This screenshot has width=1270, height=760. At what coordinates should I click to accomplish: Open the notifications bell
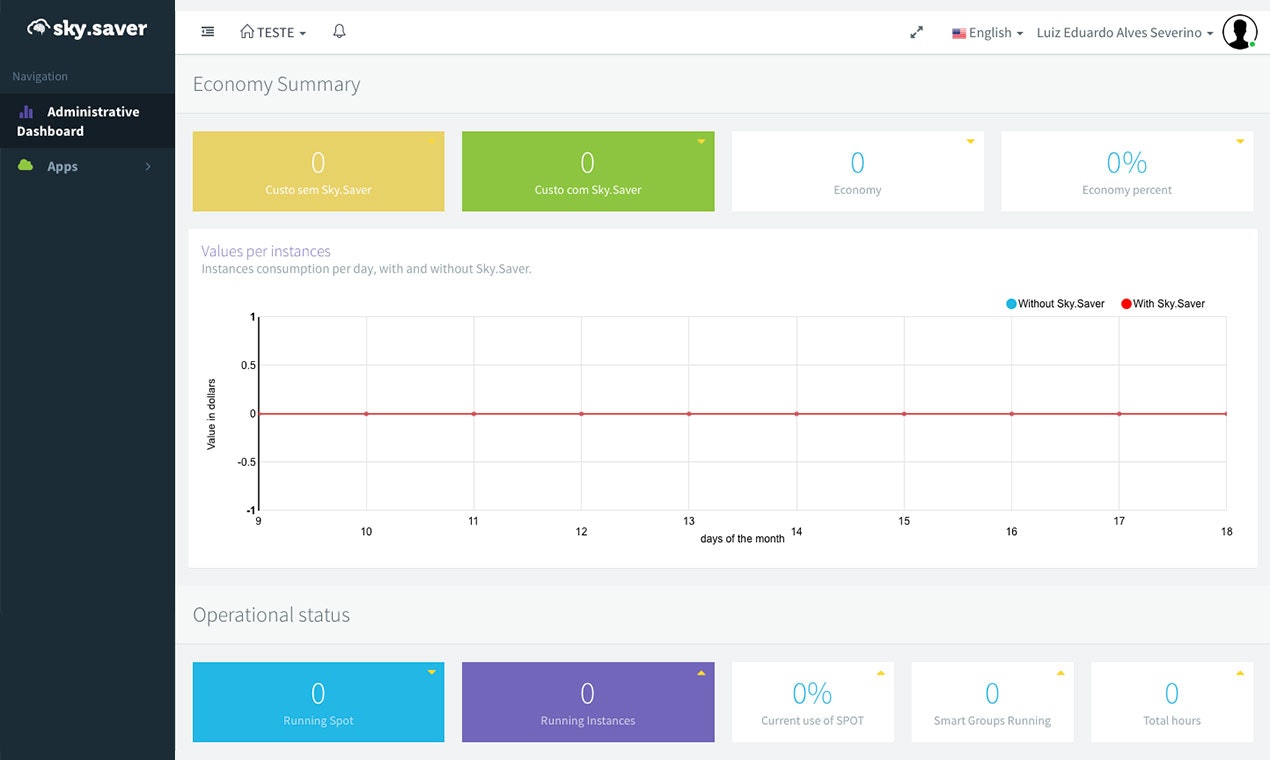339,31
